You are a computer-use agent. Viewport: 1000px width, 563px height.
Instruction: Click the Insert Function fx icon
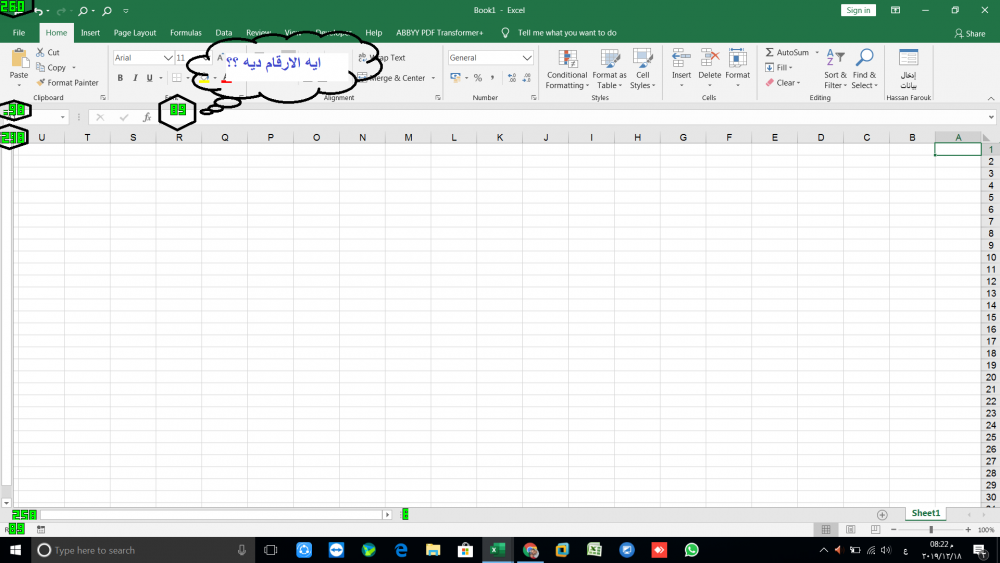click(x=147, y=117)
